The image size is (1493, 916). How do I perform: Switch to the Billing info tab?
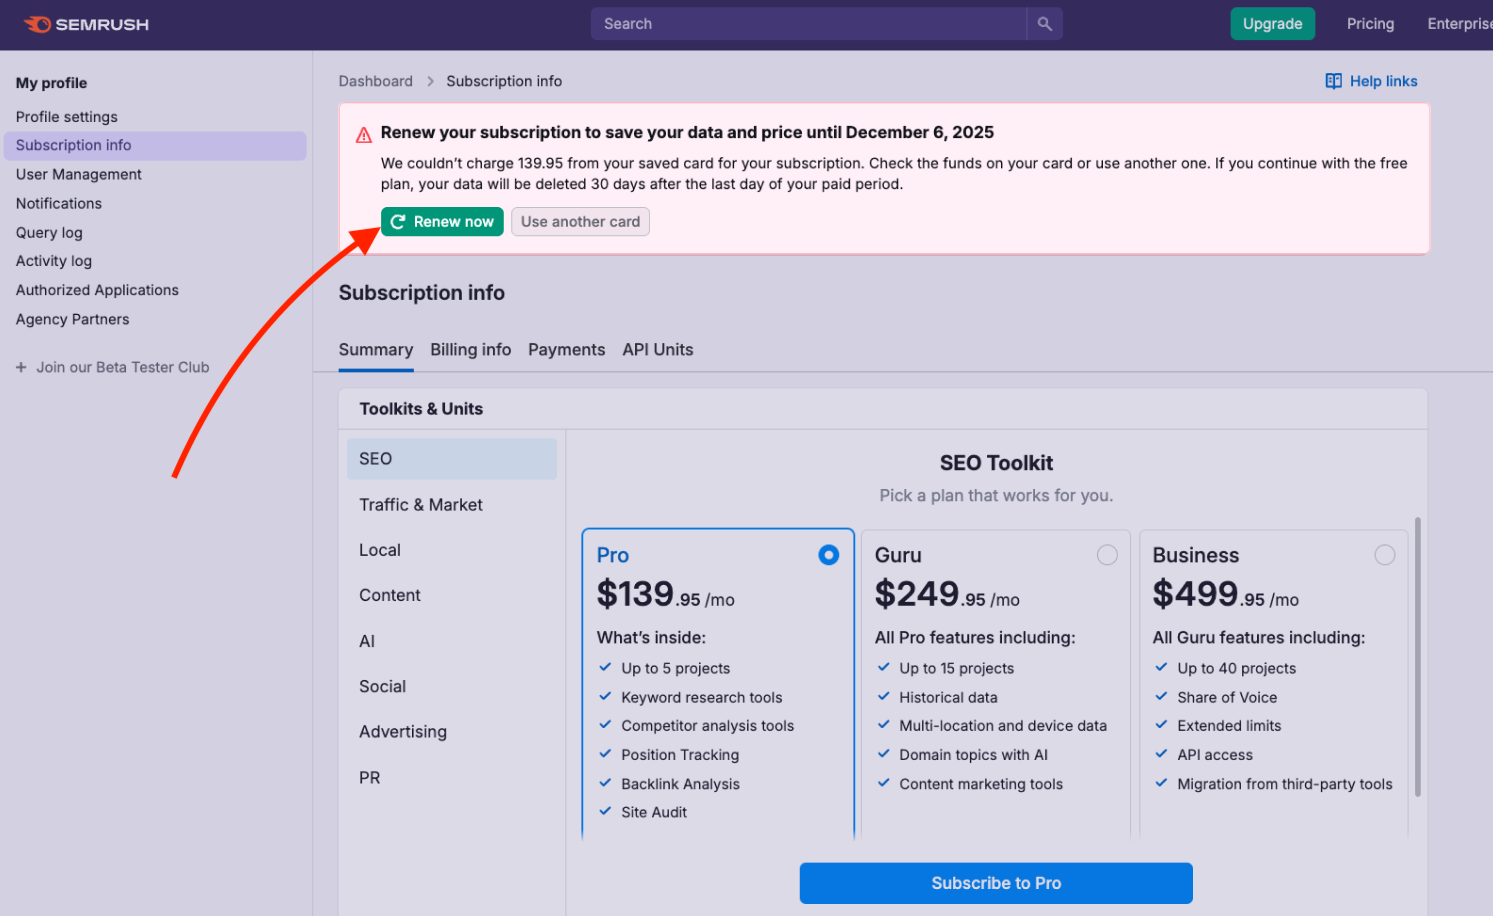click(470, 349)
